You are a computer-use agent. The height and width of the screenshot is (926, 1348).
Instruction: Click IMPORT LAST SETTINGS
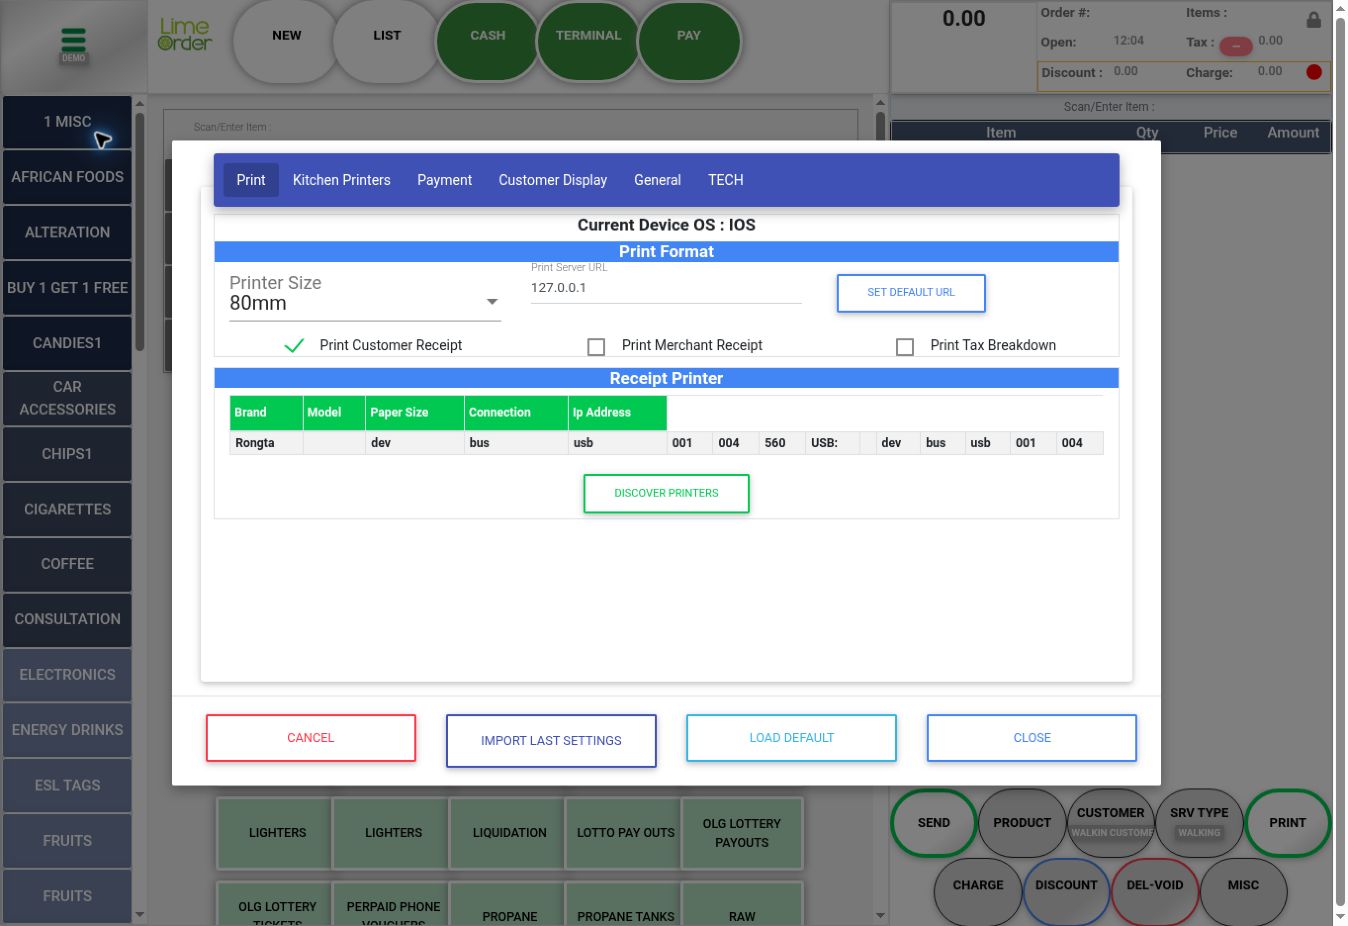551,741
